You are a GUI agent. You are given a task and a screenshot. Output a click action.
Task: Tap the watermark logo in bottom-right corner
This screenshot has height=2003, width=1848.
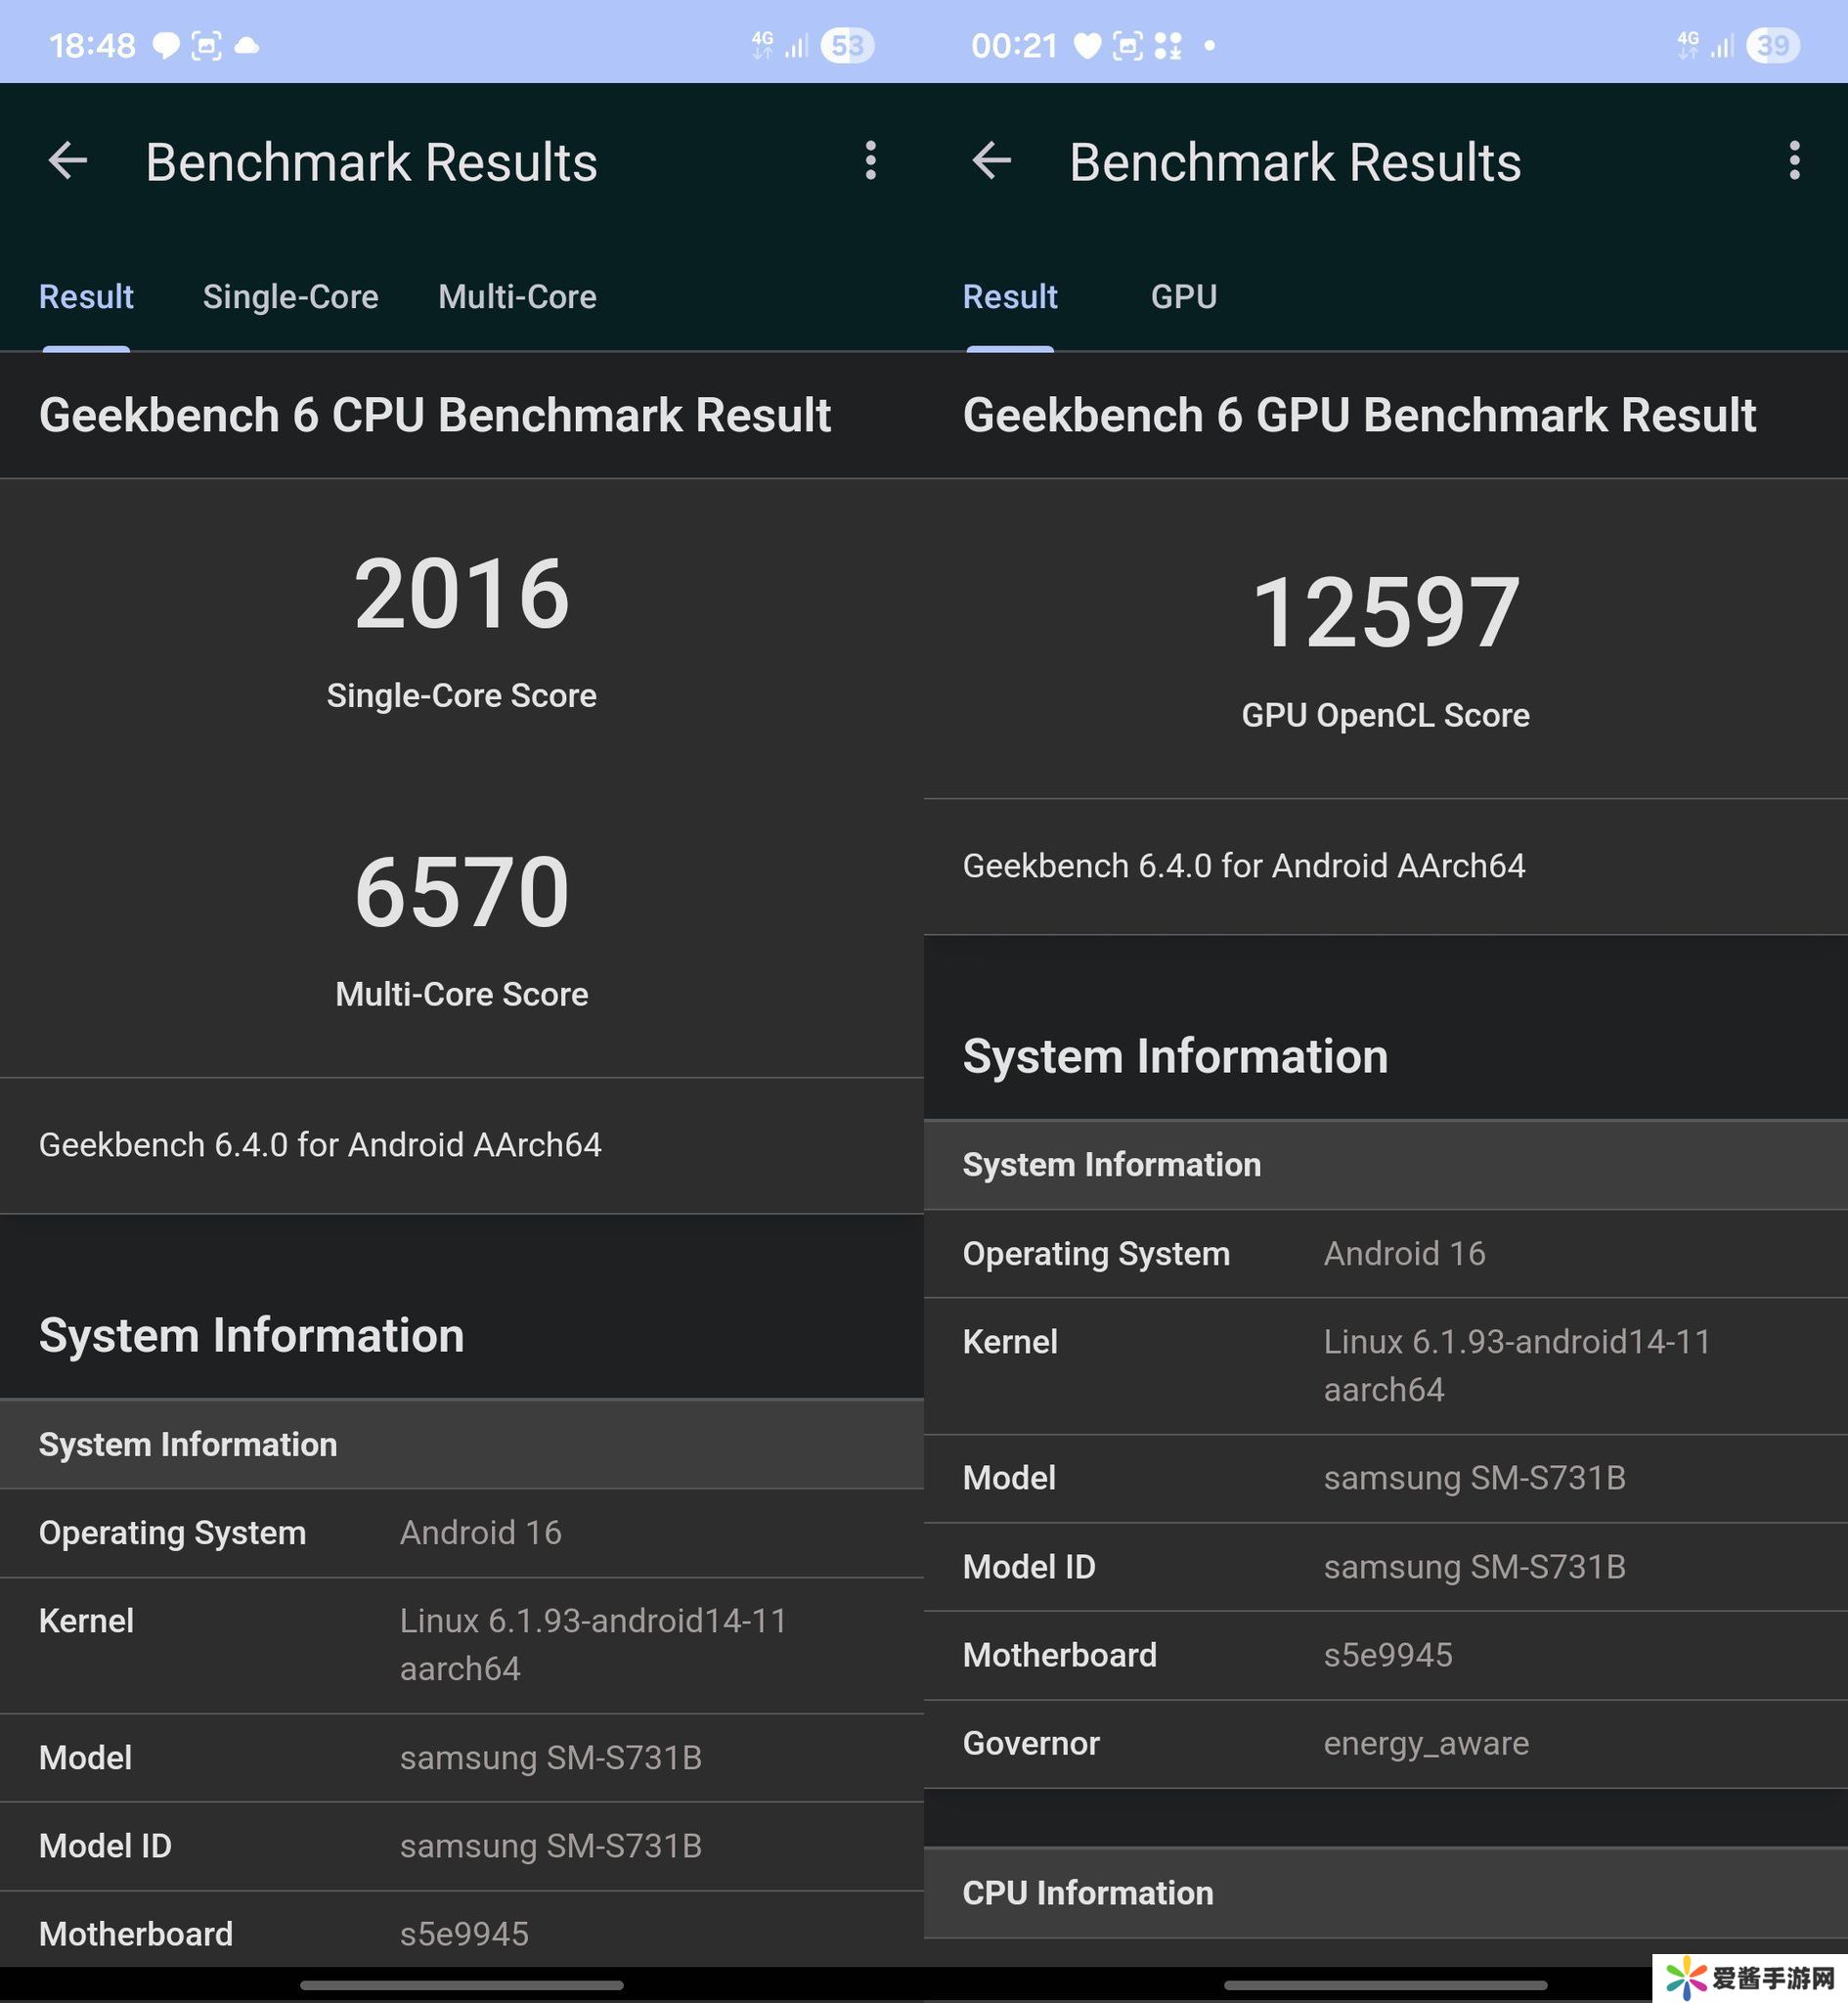point(1748,1978)
